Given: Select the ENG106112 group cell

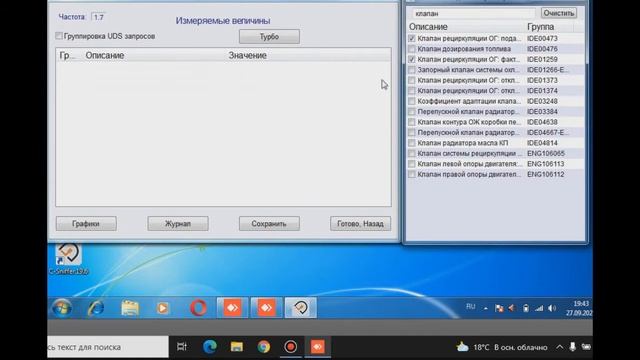Looking at the screenshot, I should 546,174.
